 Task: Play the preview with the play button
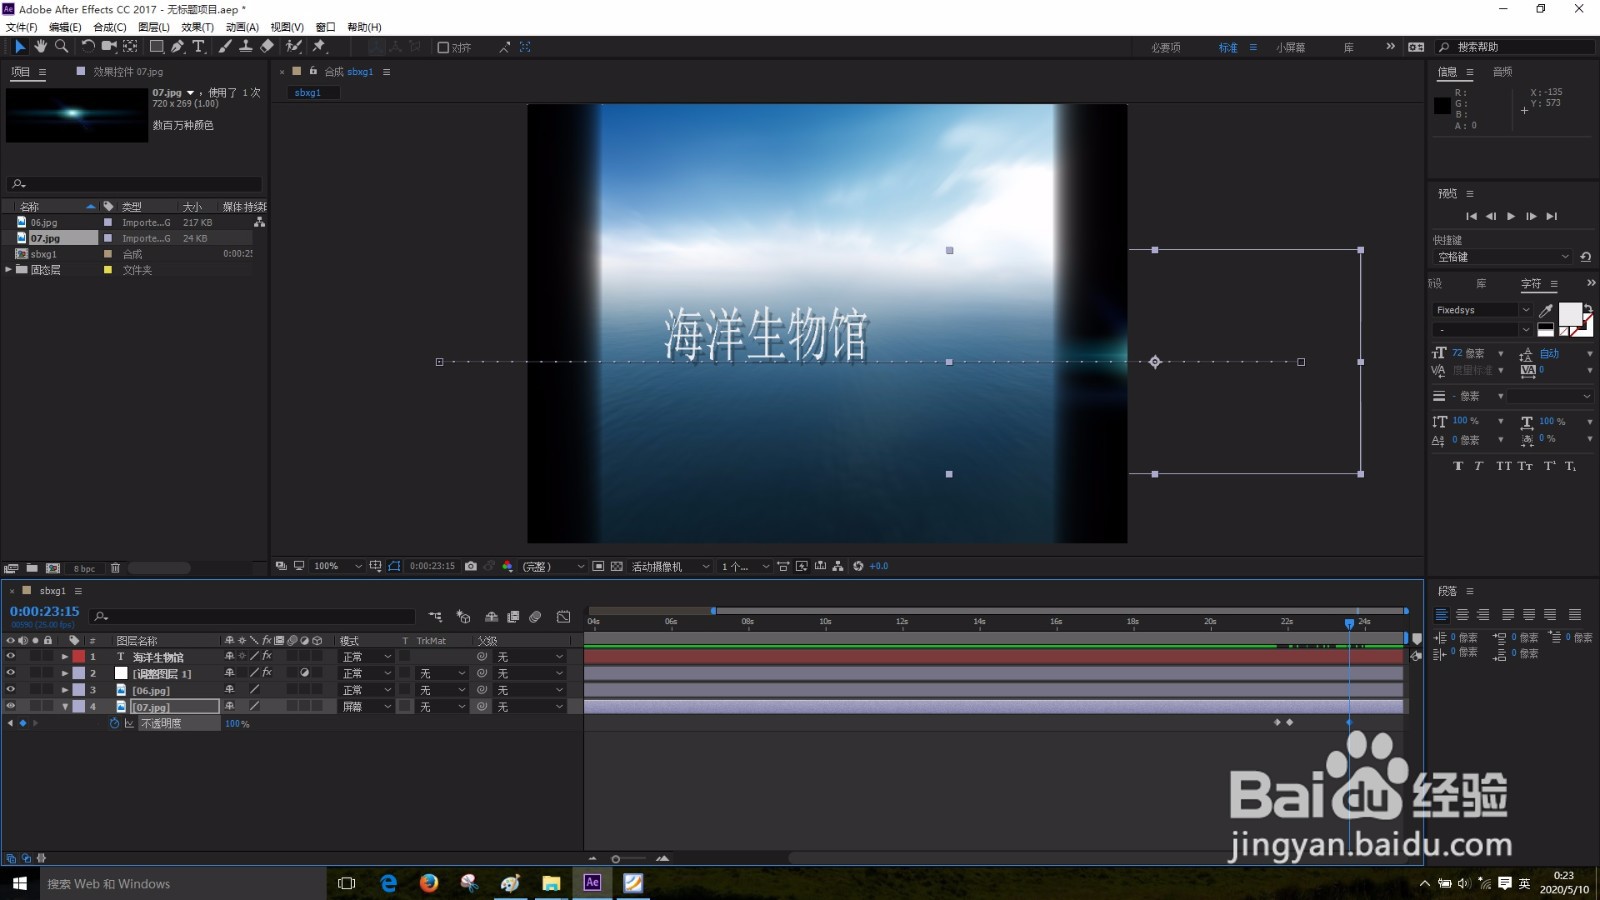pyautogui.click(x=1511, y=216)
